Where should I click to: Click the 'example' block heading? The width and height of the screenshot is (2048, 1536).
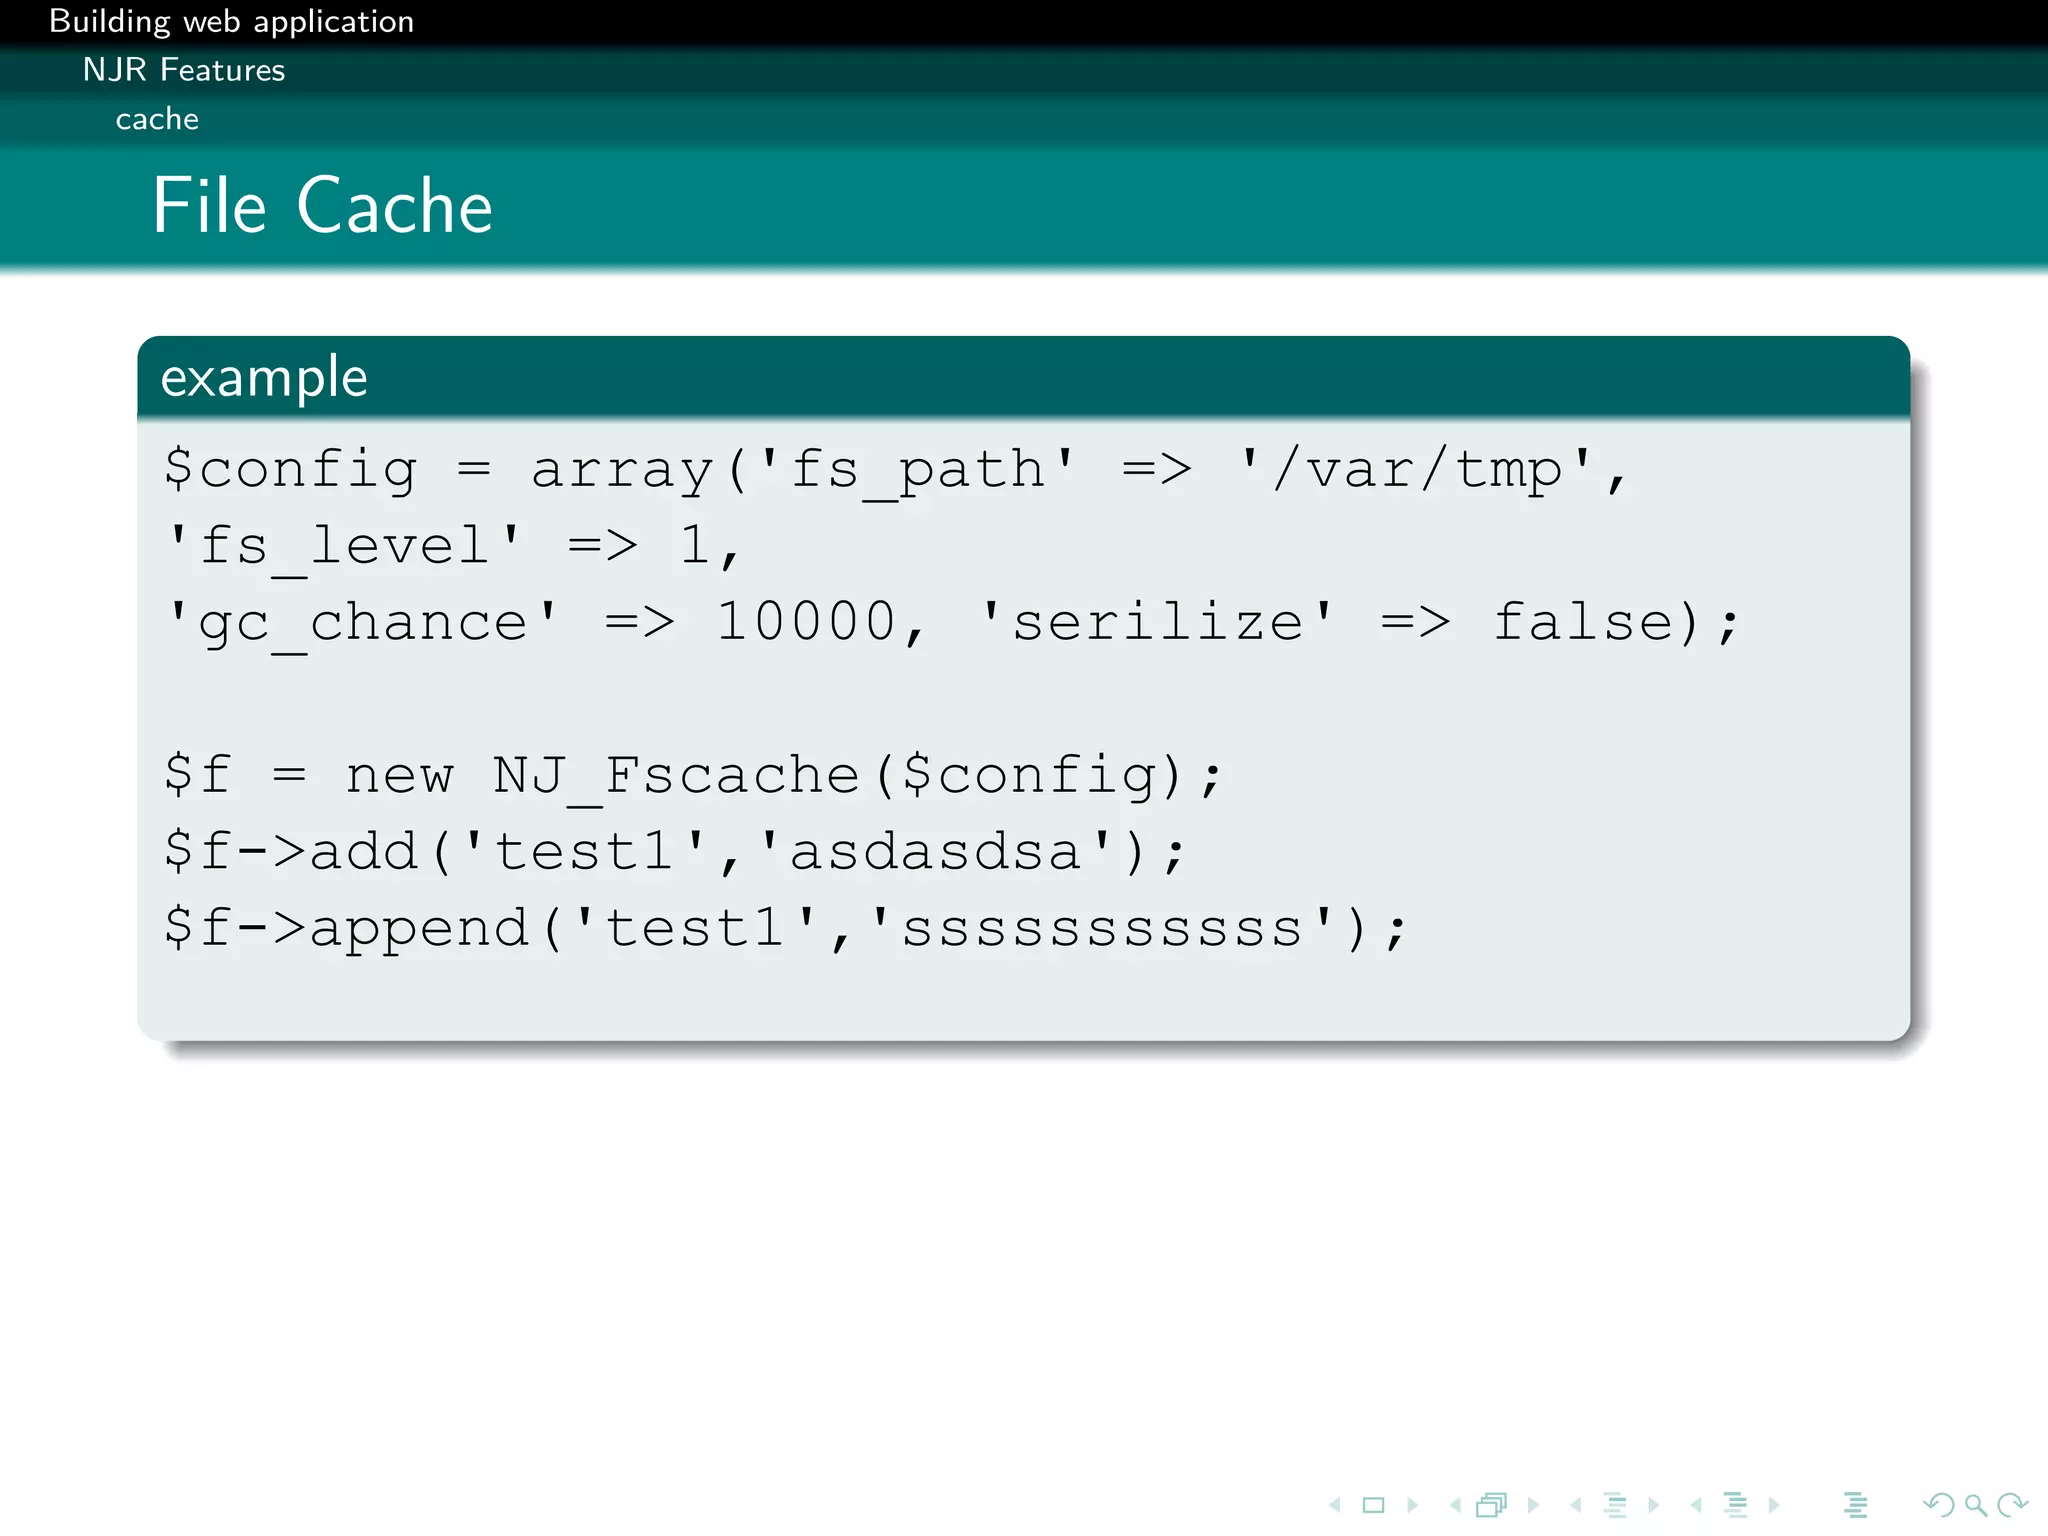pos(264,378)
